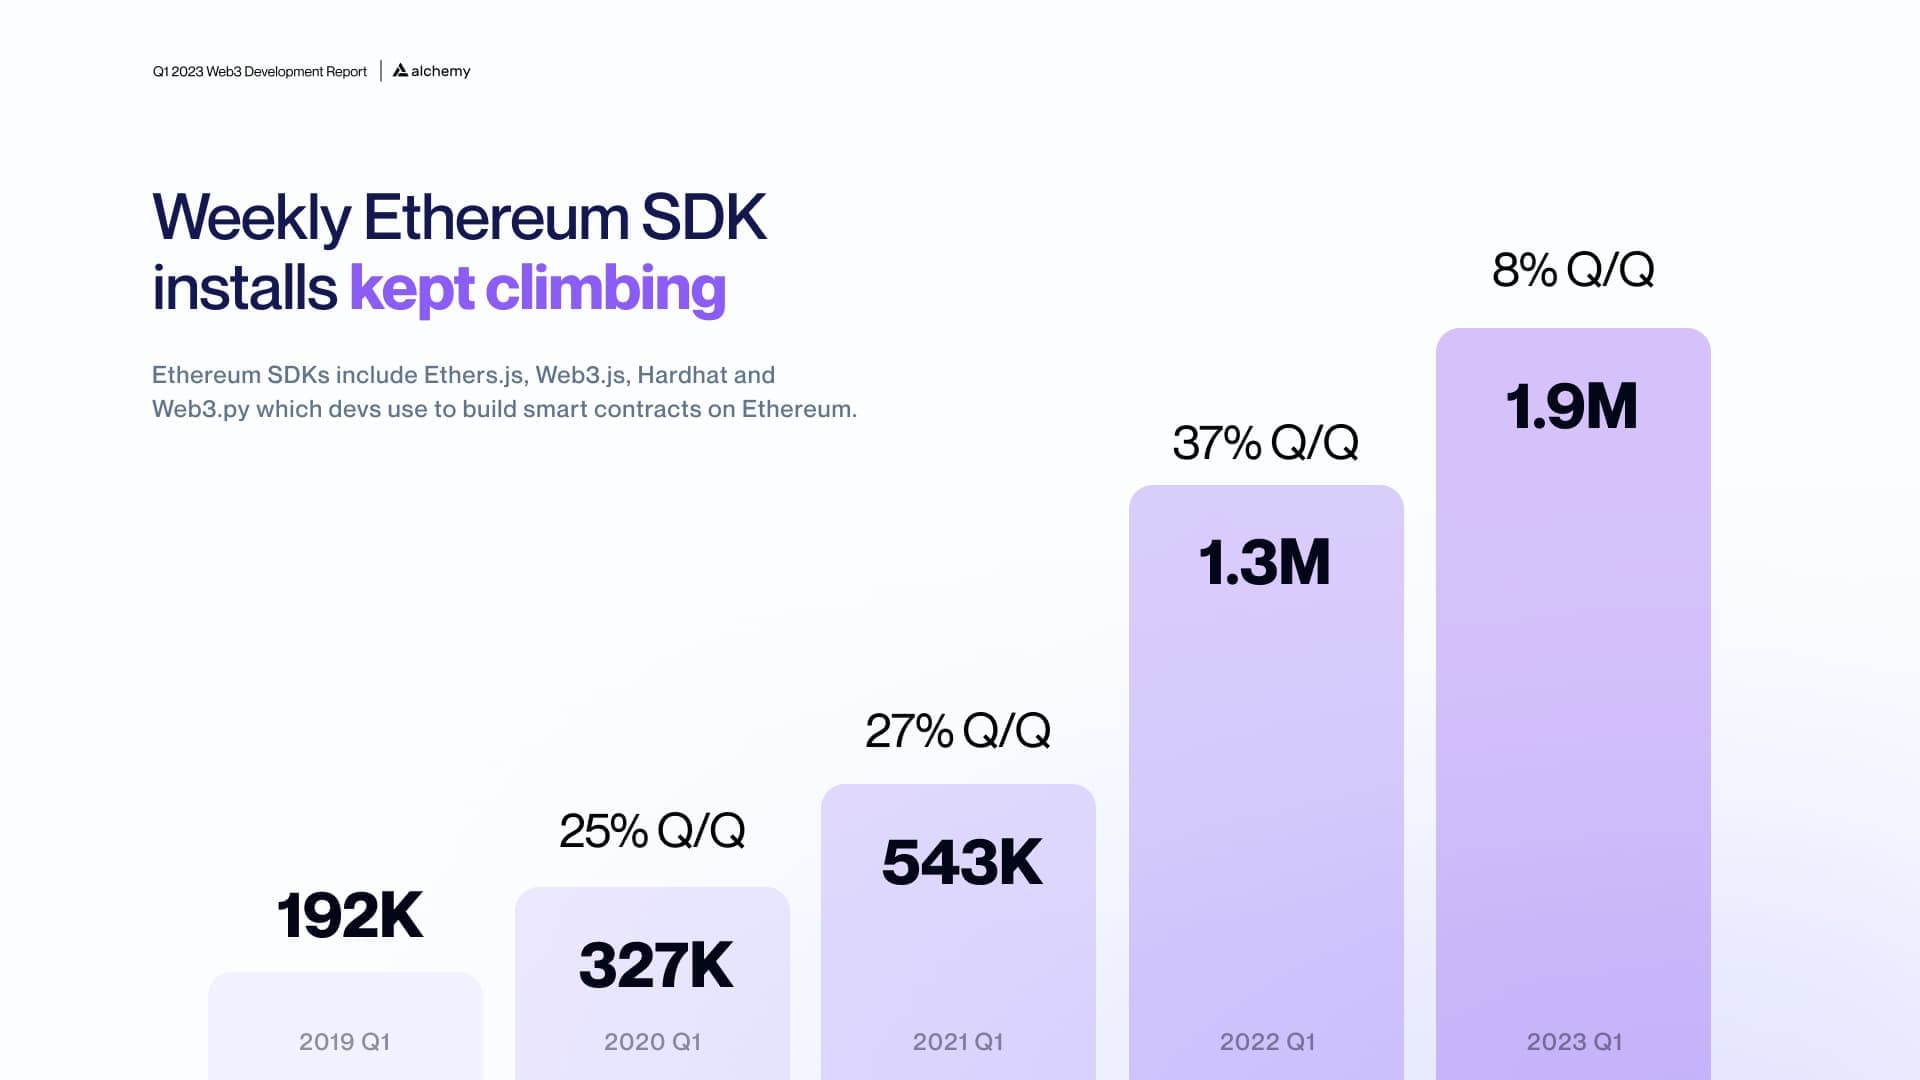Click the subtitle mentioning Ethers.js and Web3.js
The height and width of the screenshot is (1080, 1920).
tap(504, 392)
